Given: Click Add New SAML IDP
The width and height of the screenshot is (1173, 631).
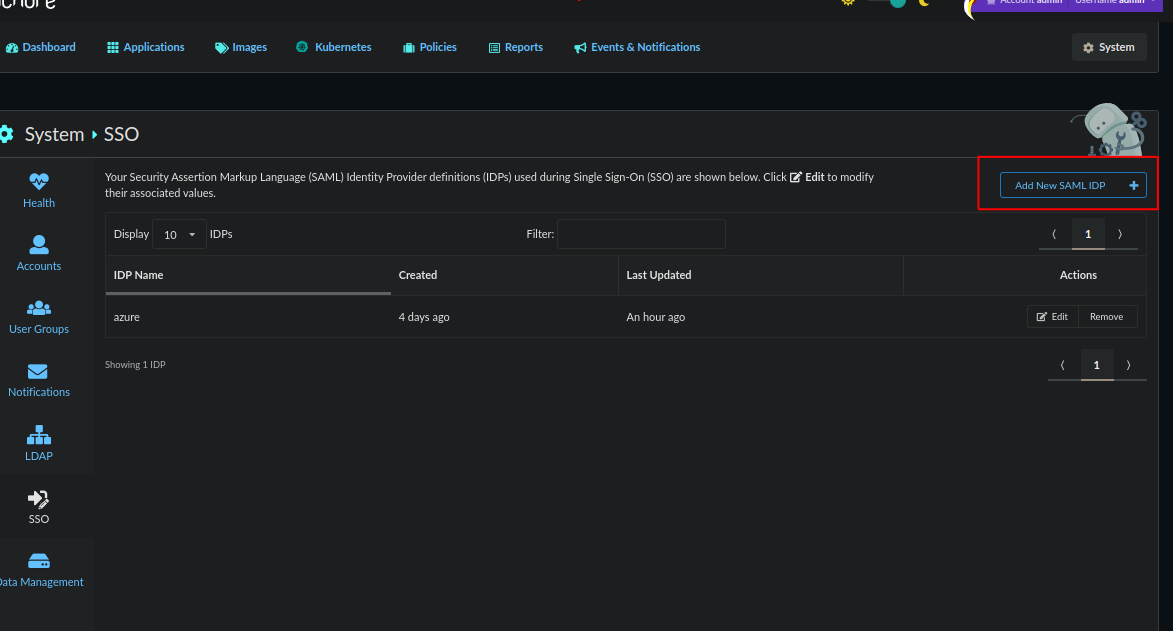Looking at the screenshot, I should click(1073, 184).
